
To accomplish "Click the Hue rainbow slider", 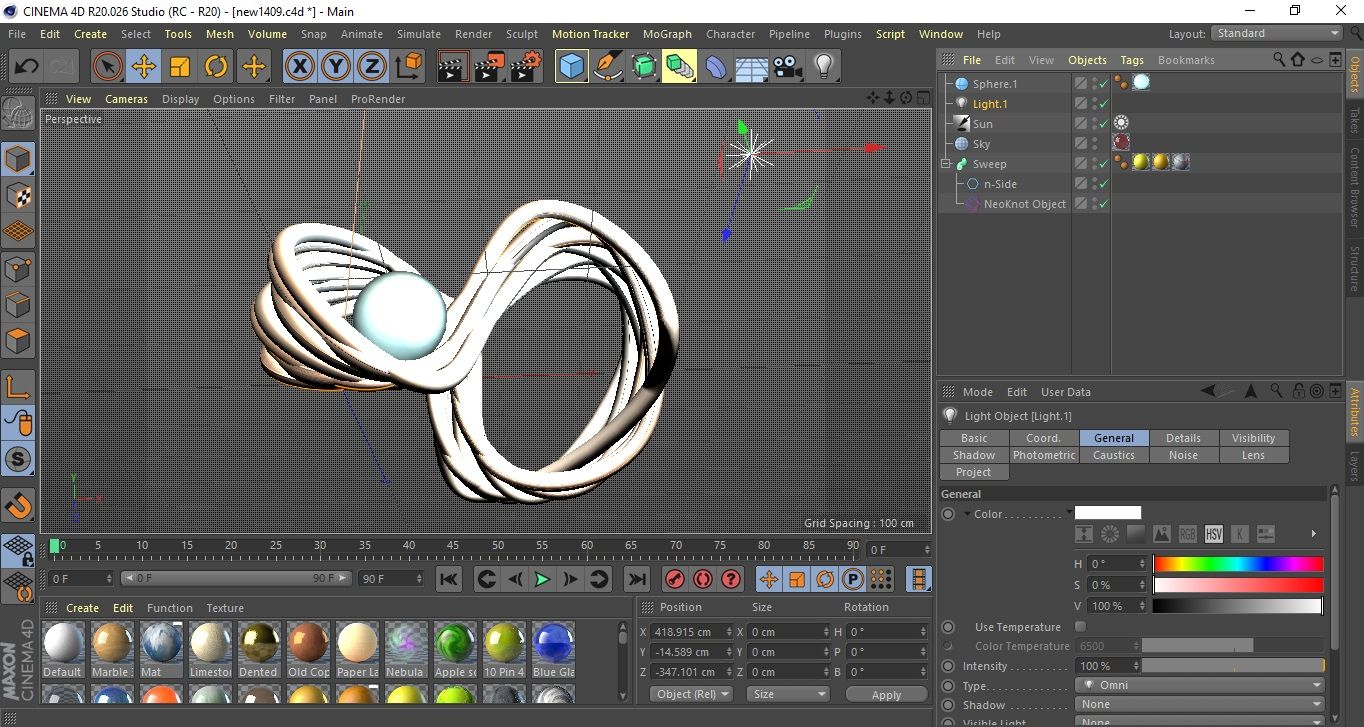I will (1238, 564).
